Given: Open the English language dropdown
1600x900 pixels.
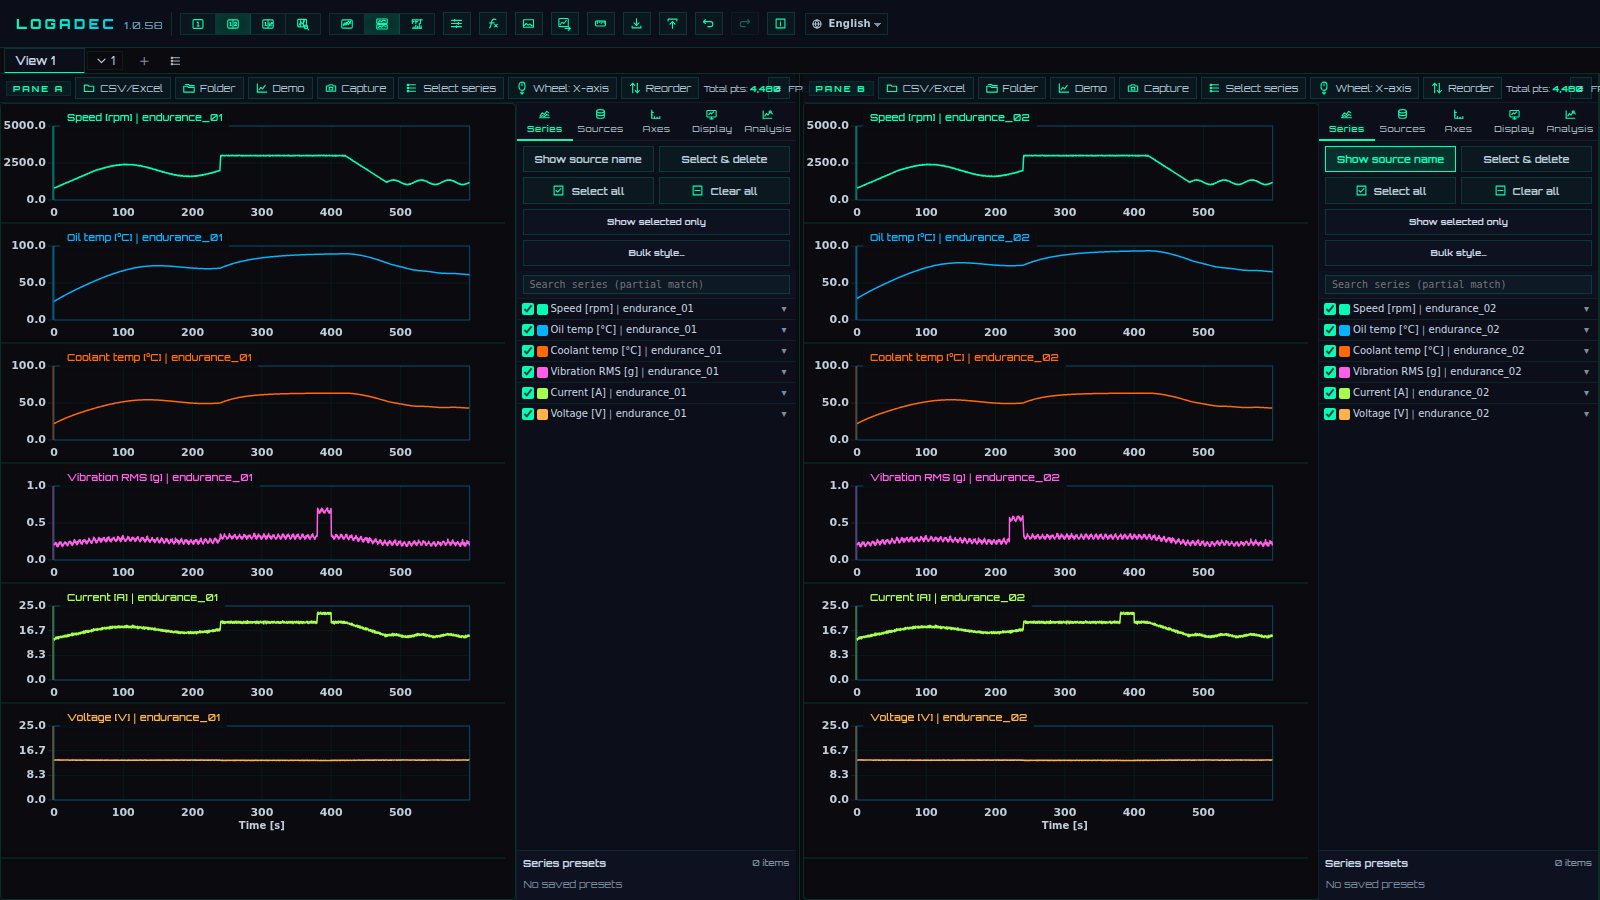Looking at the screenshot, I should pyautogui.click(x=846, y=24).
